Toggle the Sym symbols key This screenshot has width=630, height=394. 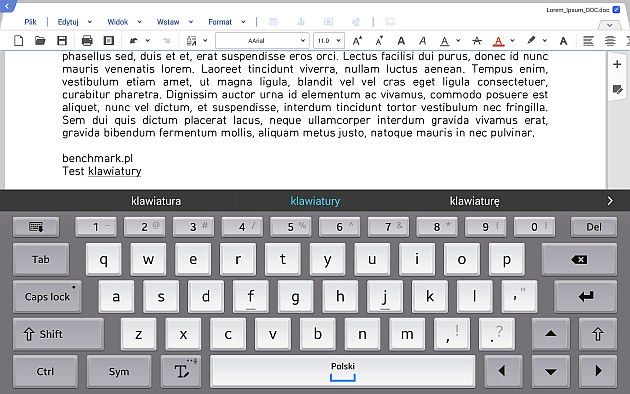[119, 372]
